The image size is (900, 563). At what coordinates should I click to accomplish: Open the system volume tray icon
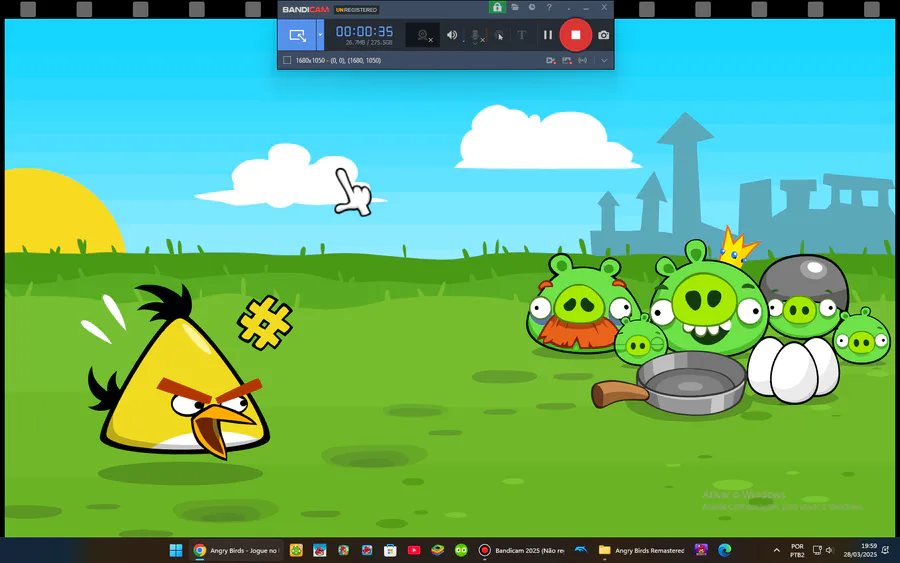click(x=829, y=550)
